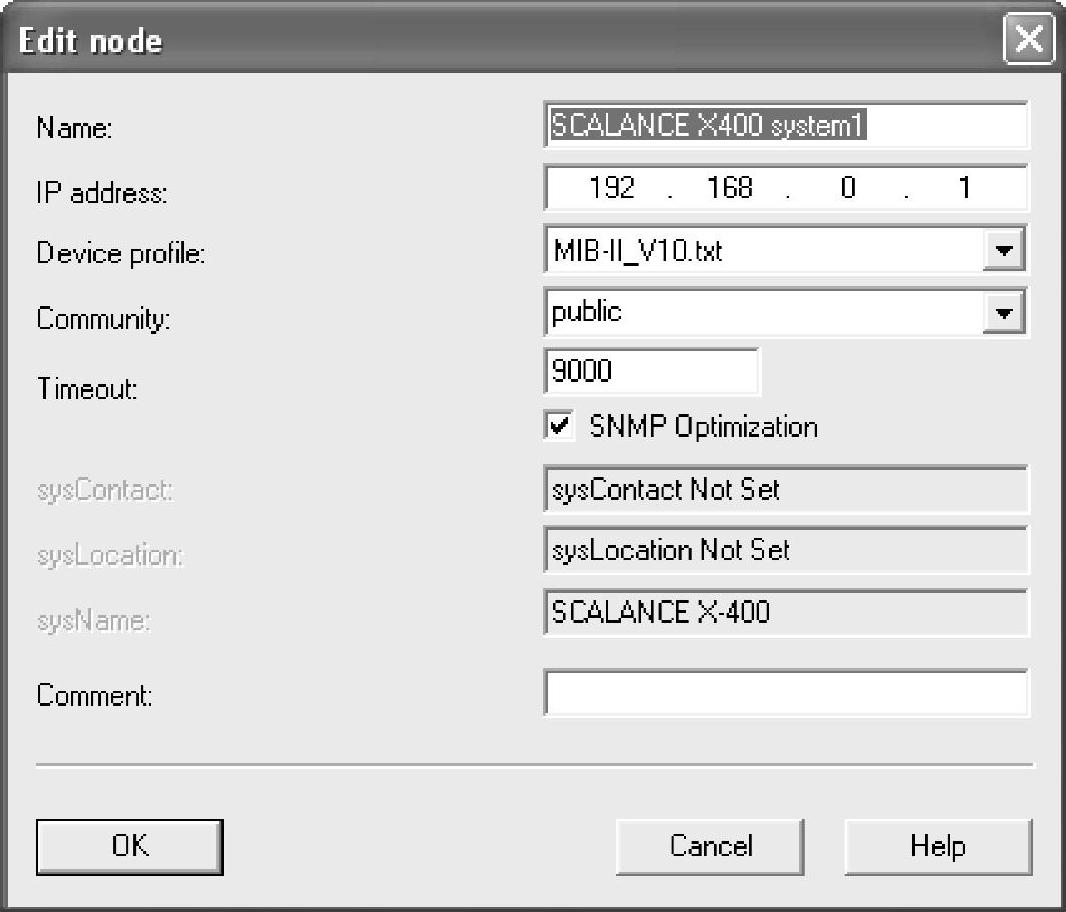Click the sysName field SCALANCE X-400

point(787,612)
